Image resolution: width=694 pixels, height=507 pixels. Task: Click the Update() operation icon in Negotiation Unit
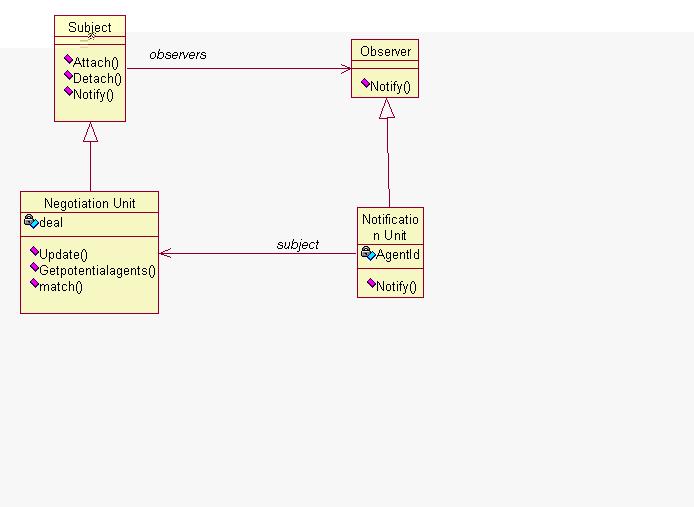[34, 252]
